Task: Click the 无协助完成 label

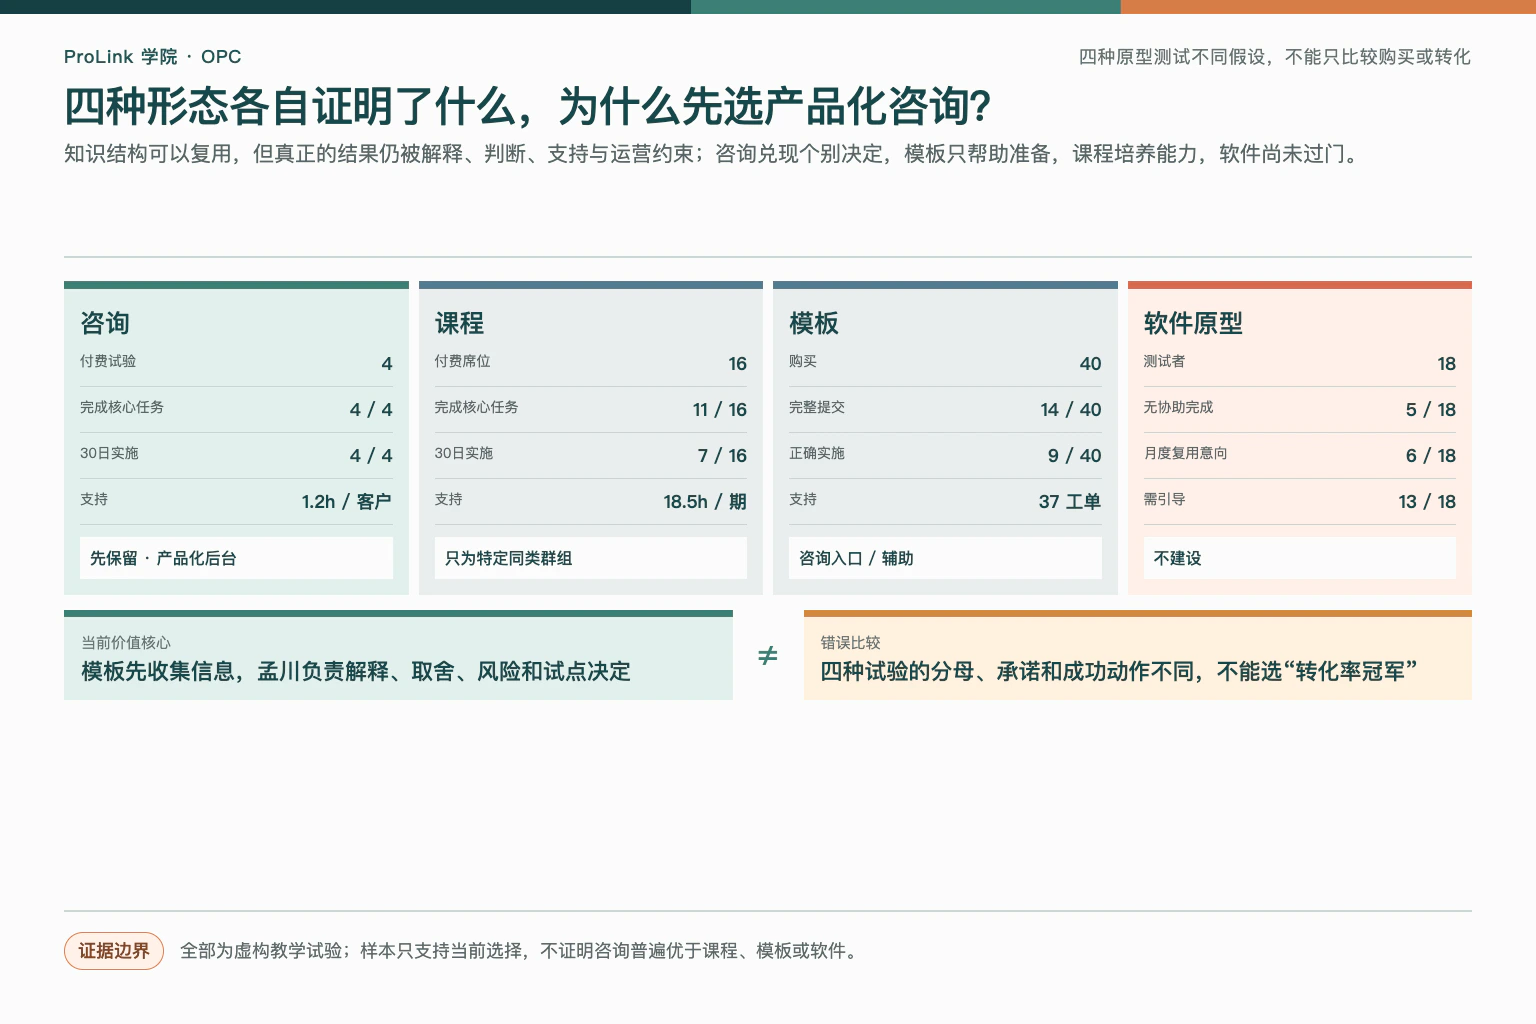Action: [1179, 407]
